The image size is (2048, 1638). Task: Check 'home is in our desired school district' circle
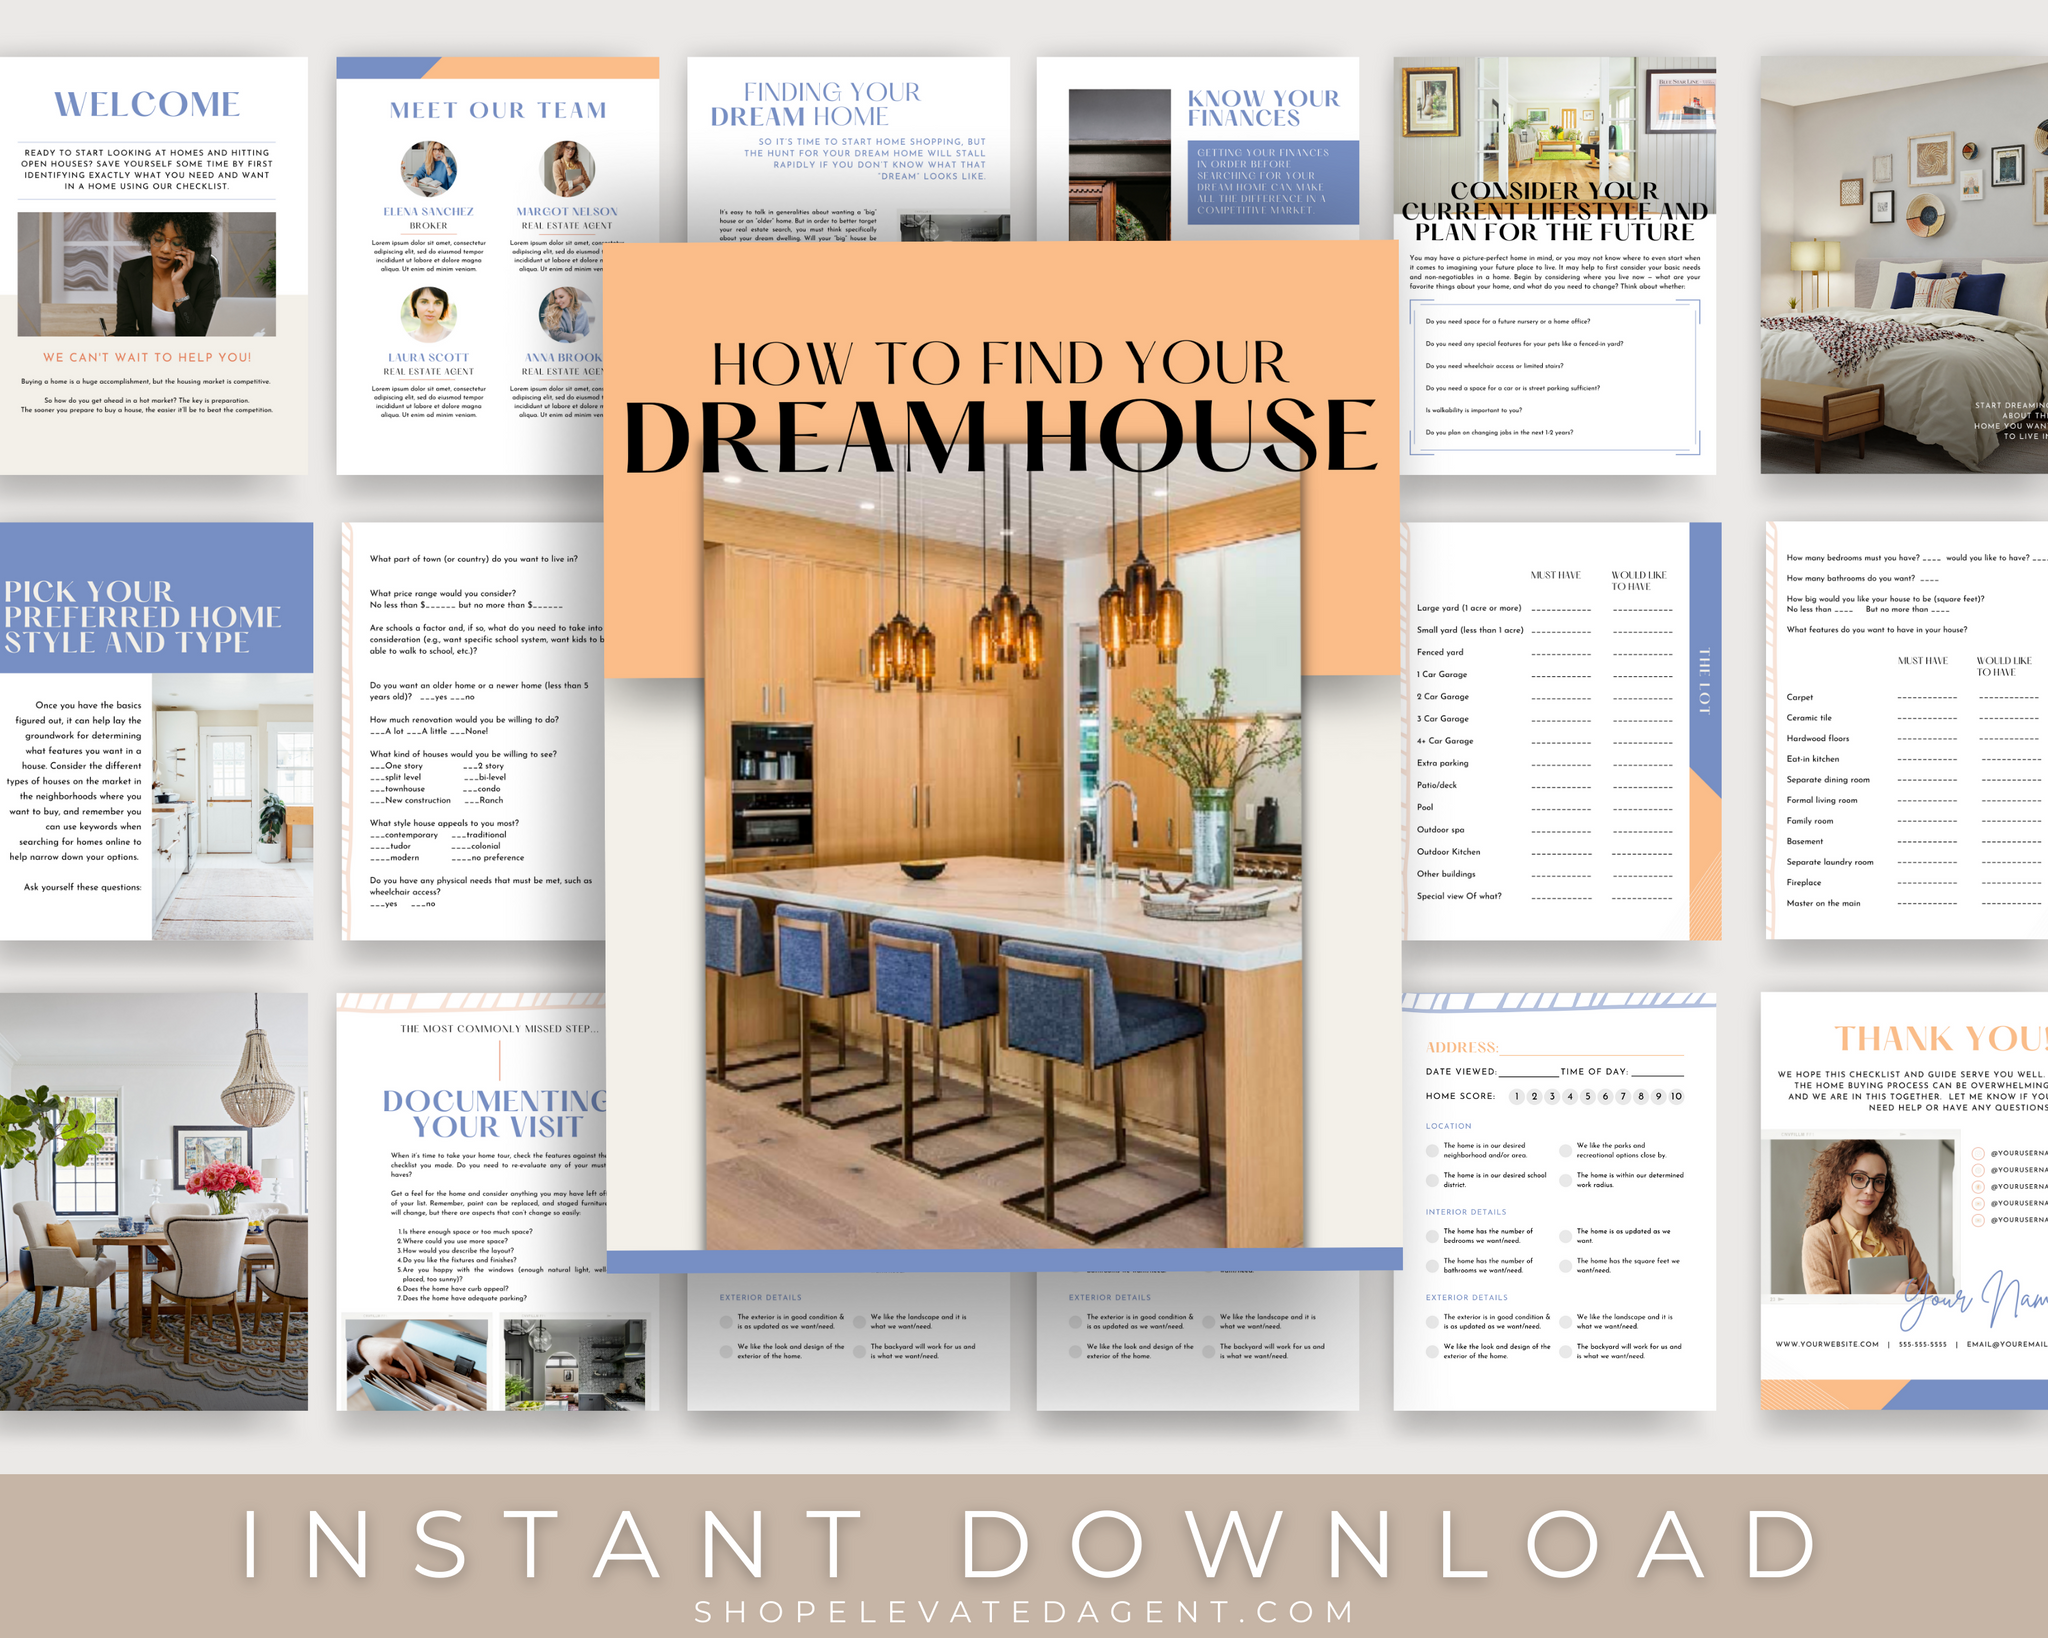click(x=1432, y=1180)
